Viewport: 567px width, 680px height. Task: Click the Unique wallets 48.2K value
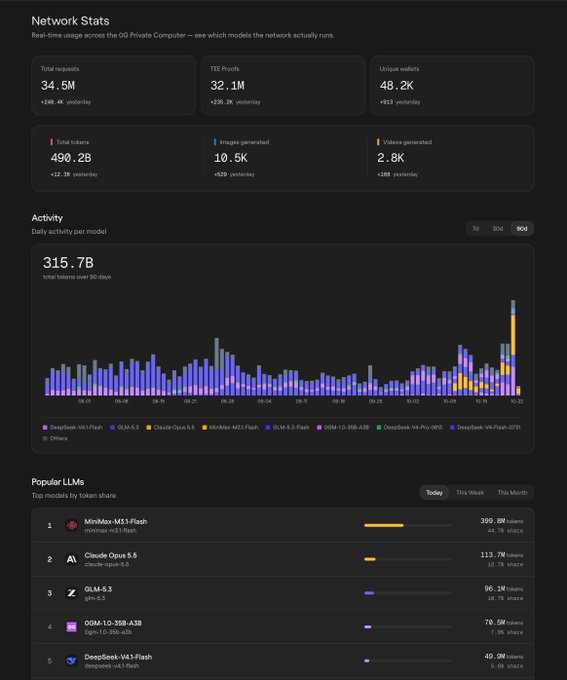pos(397,86)
